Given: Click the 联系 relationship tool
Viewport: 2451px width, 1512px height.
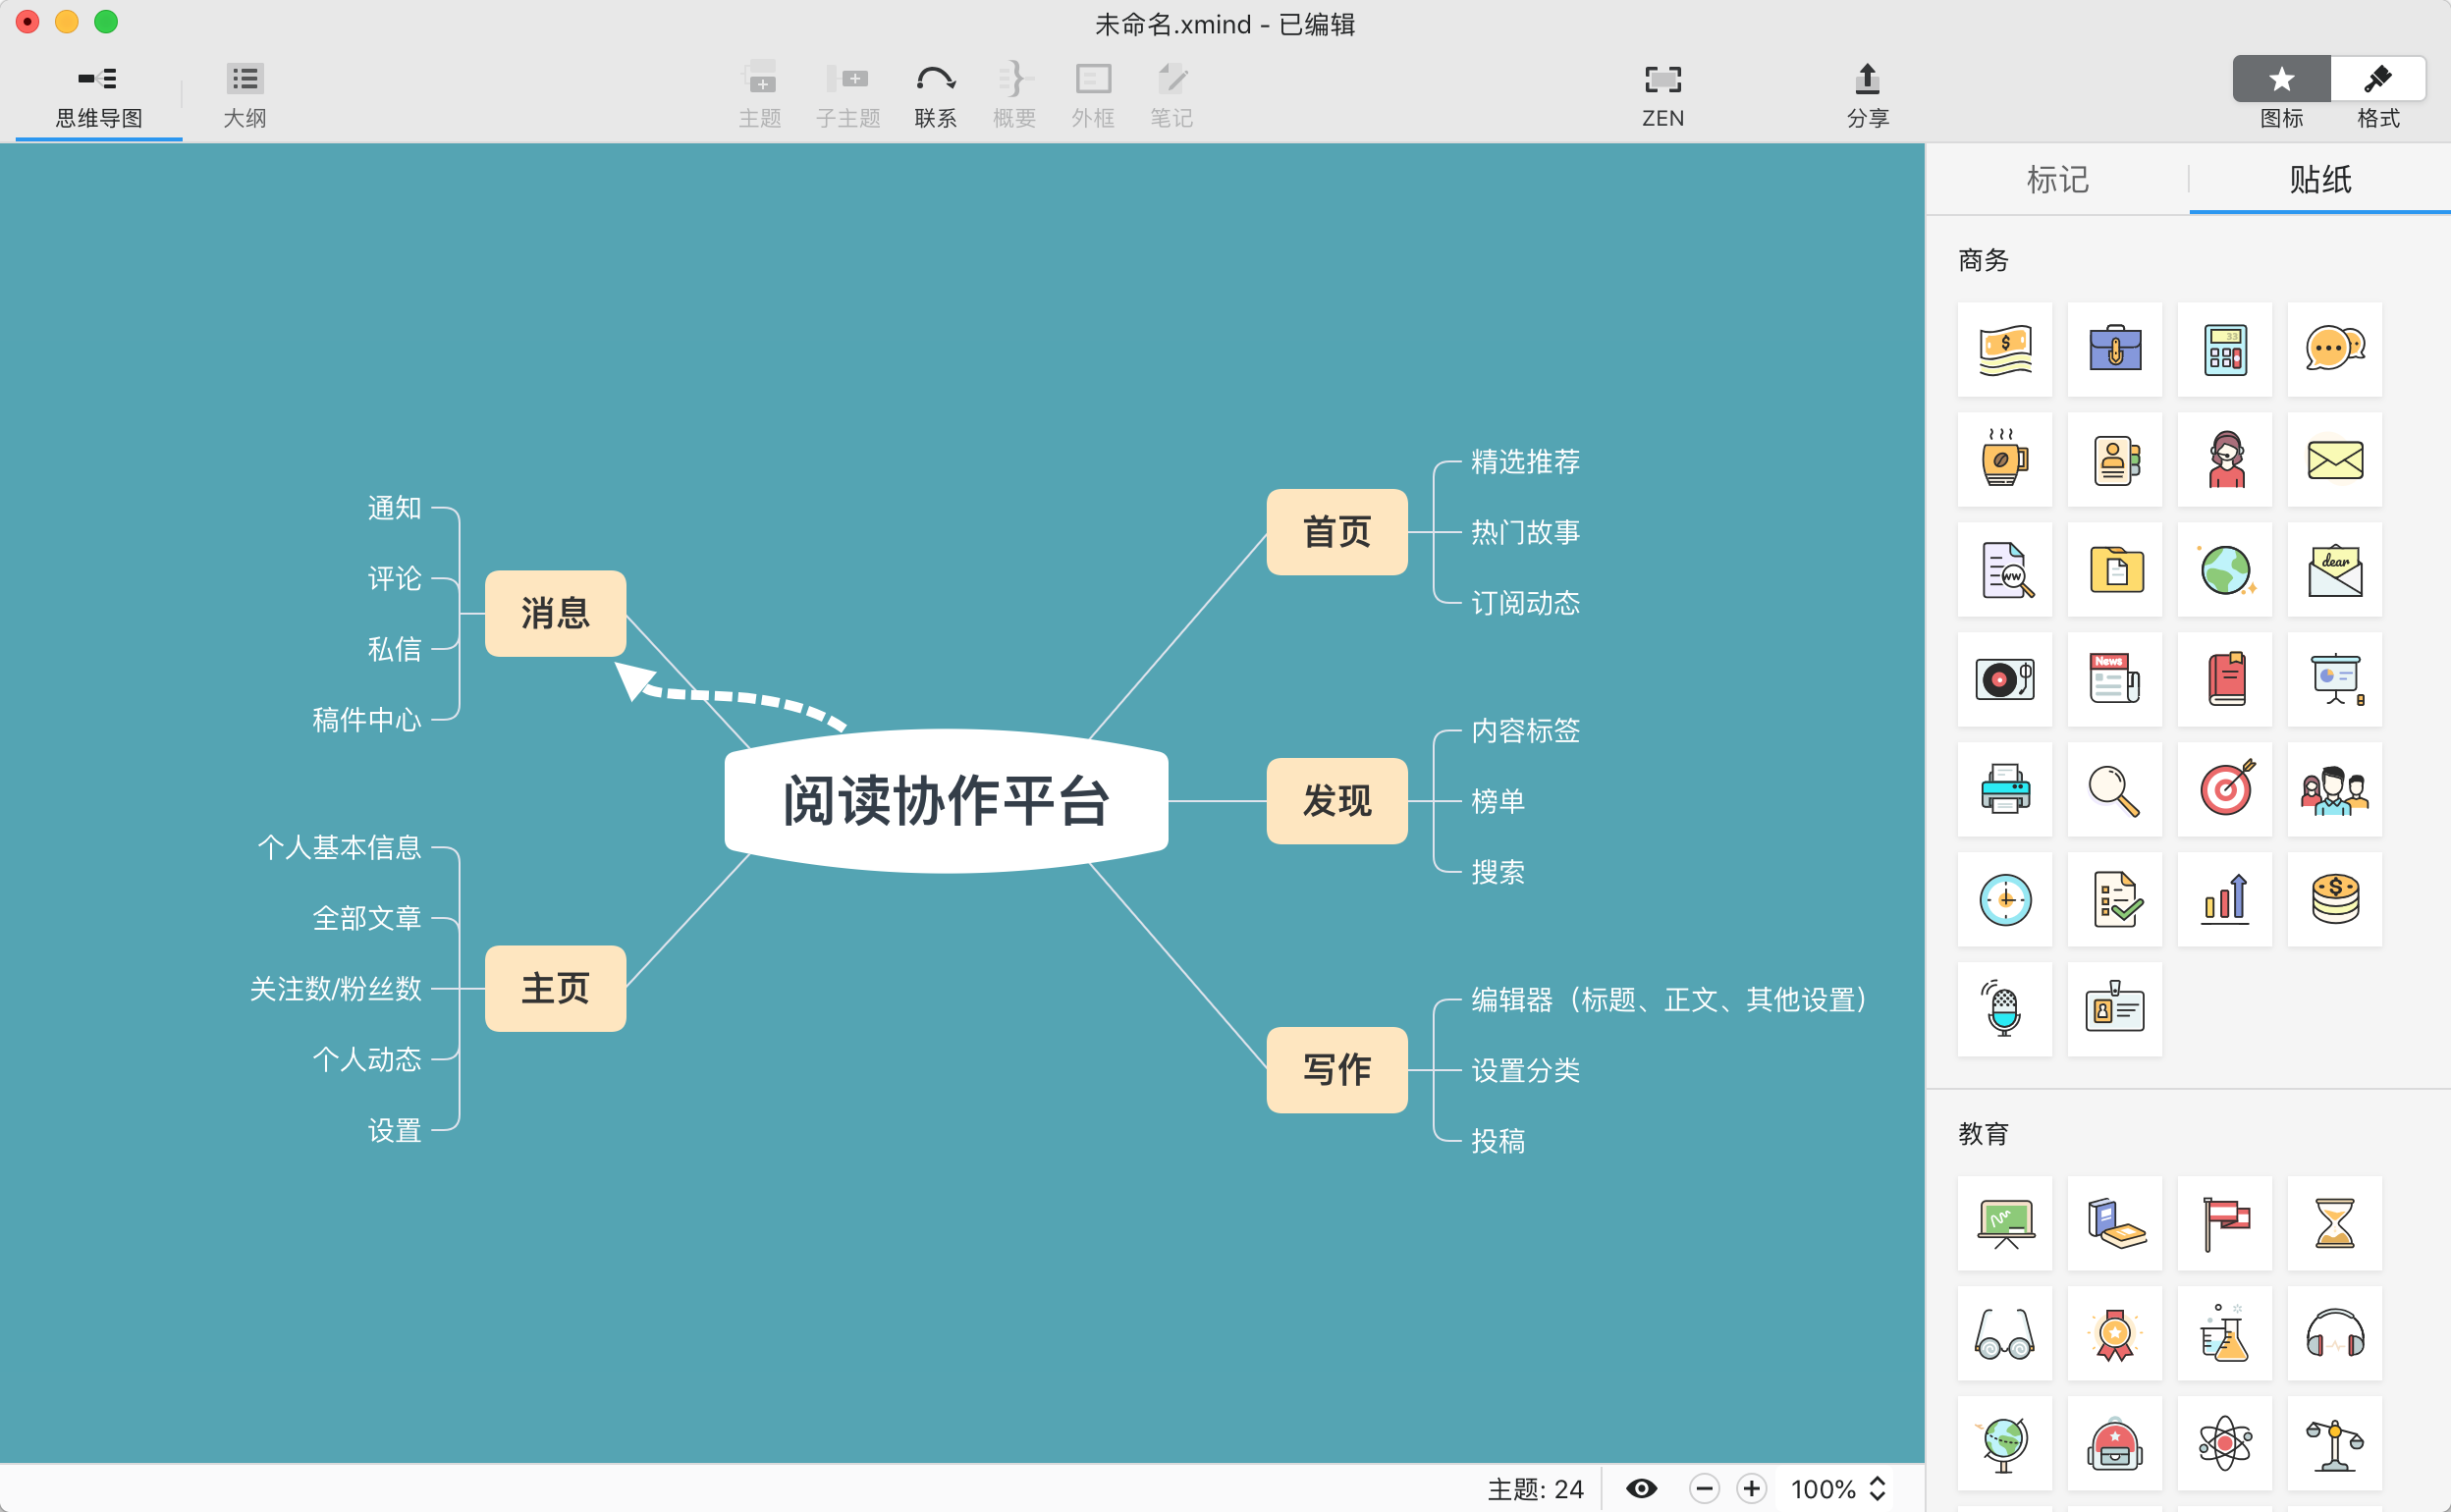Looking at the screenshot, I should tap(935, 94).
